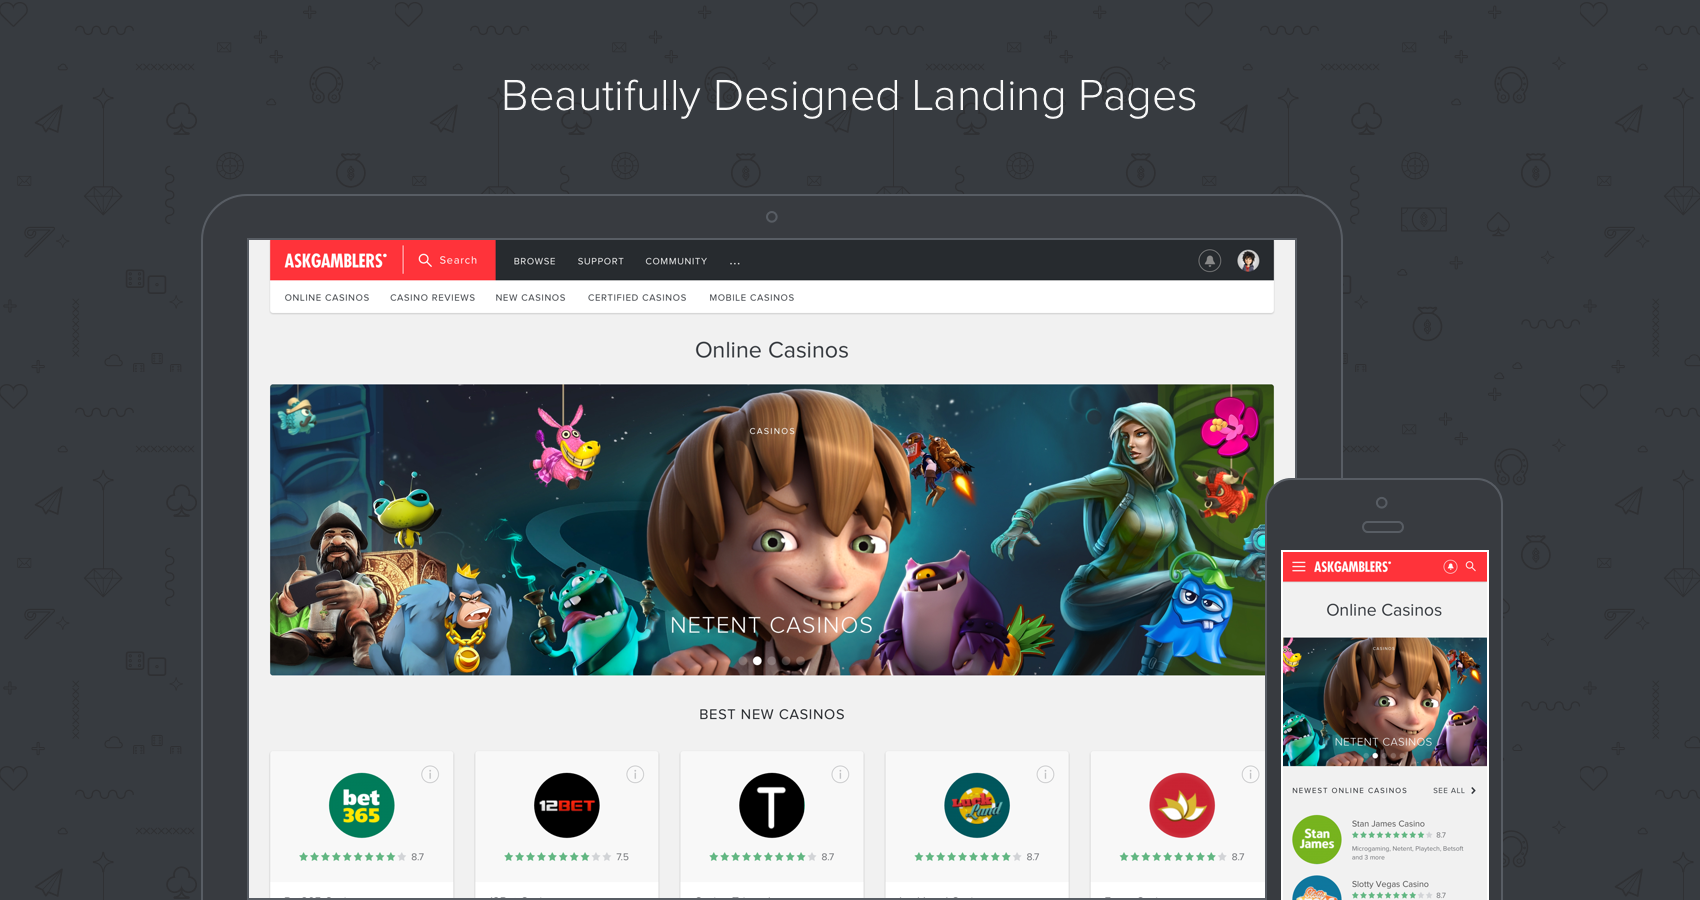Open the black T casino logo
This screenshot has height=900, width=1700.
(771, 805)
